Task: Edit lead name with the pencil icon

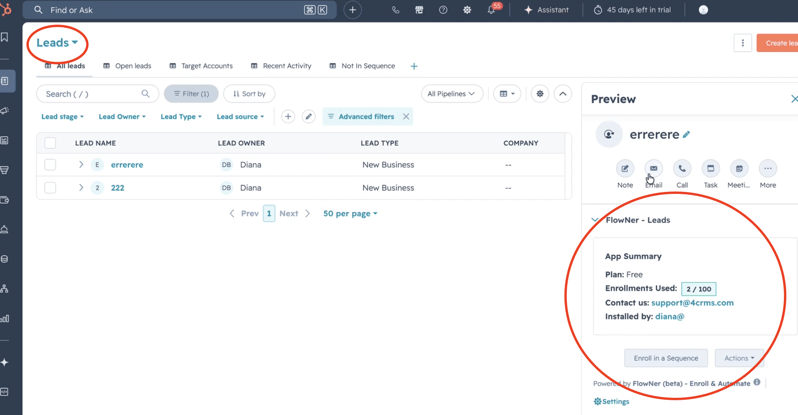Action: point(687,134)
